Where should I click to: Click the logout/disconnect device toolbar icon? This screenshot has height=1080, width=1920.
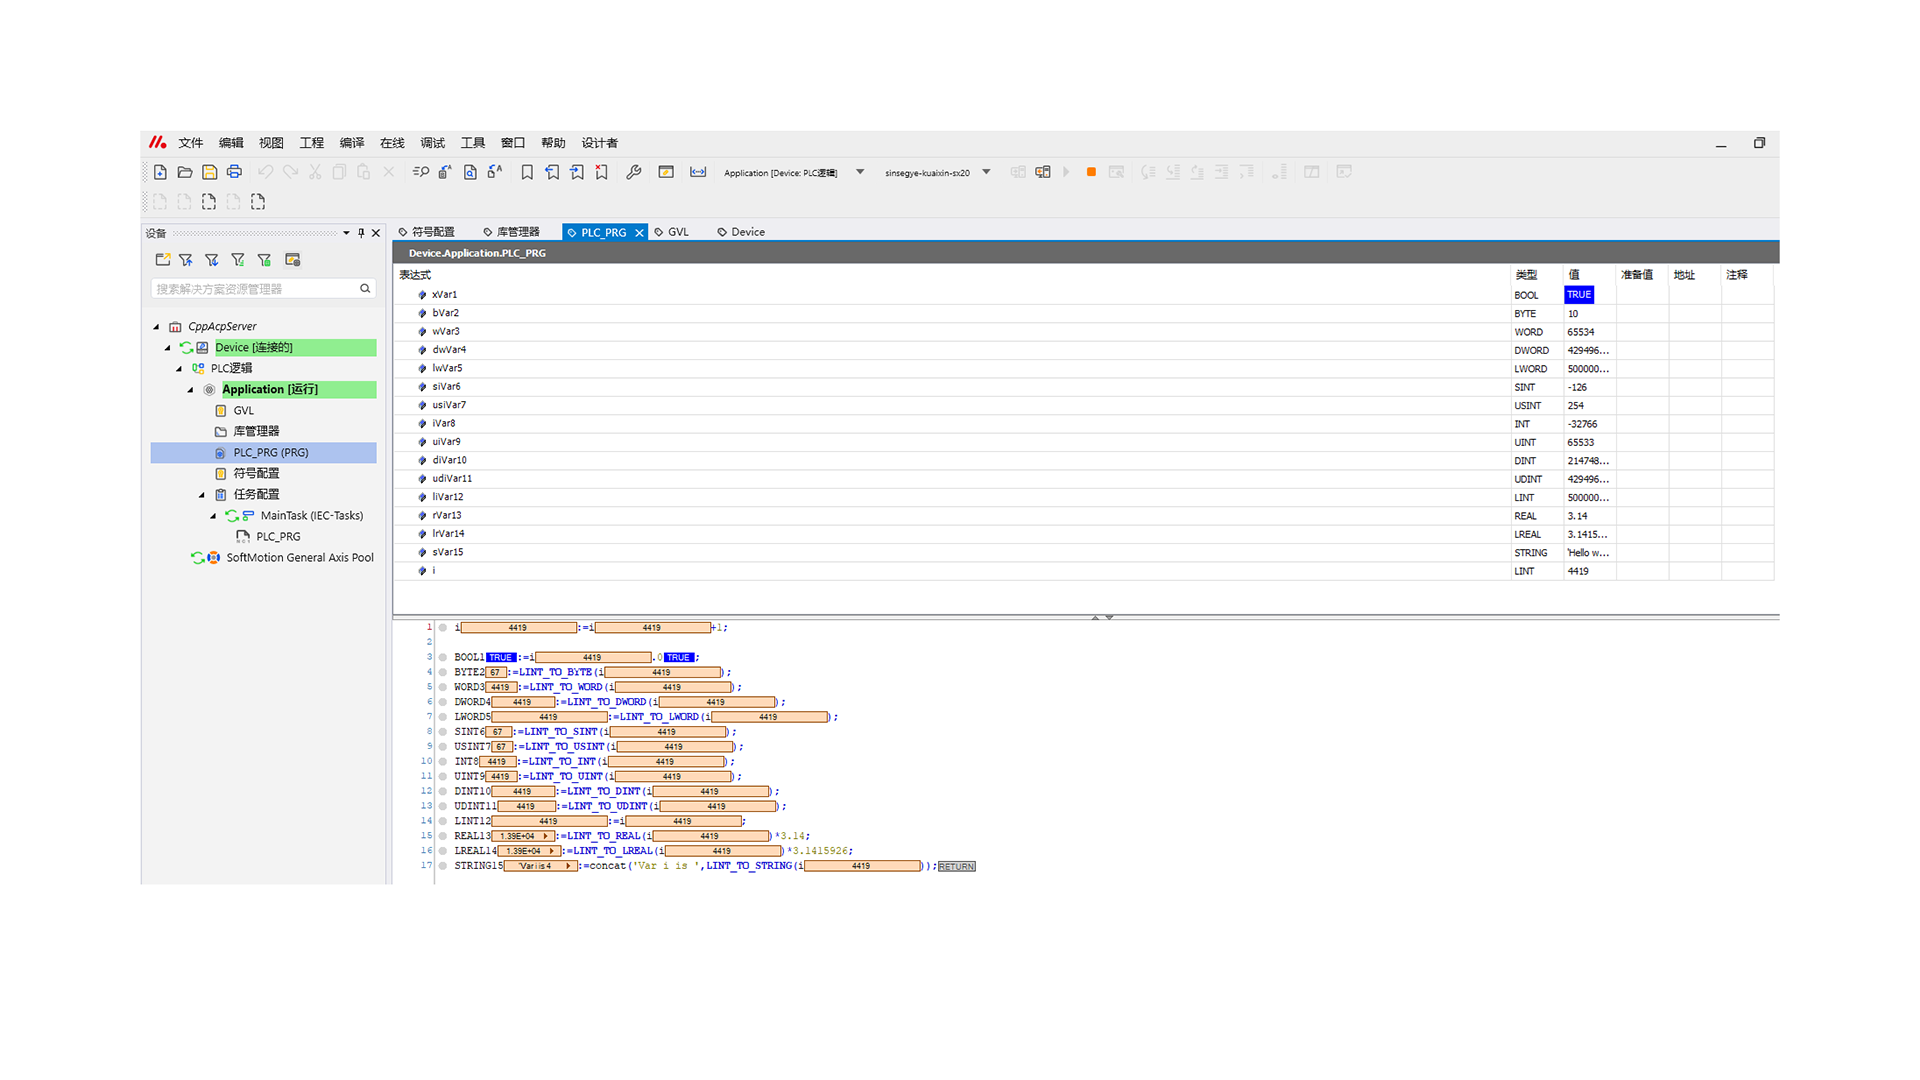pyautogui.click(x=1043, y=172)
